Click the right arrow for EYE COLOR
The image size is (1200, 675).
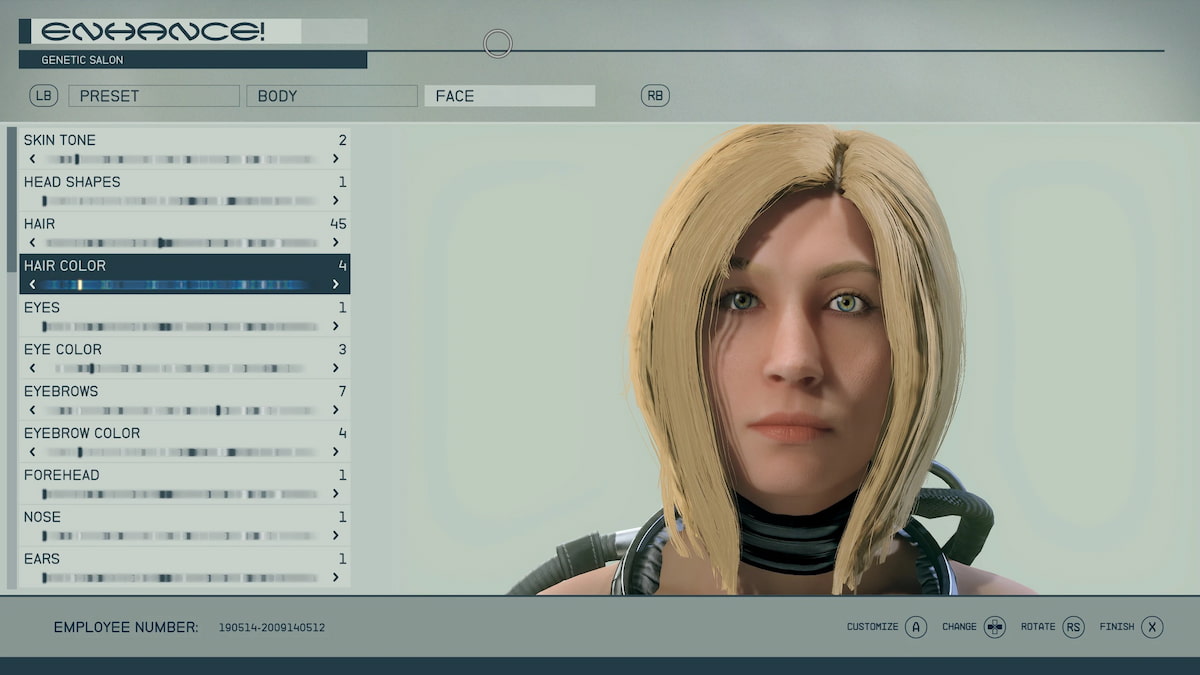pyautogui.click(x=336, y=368)
